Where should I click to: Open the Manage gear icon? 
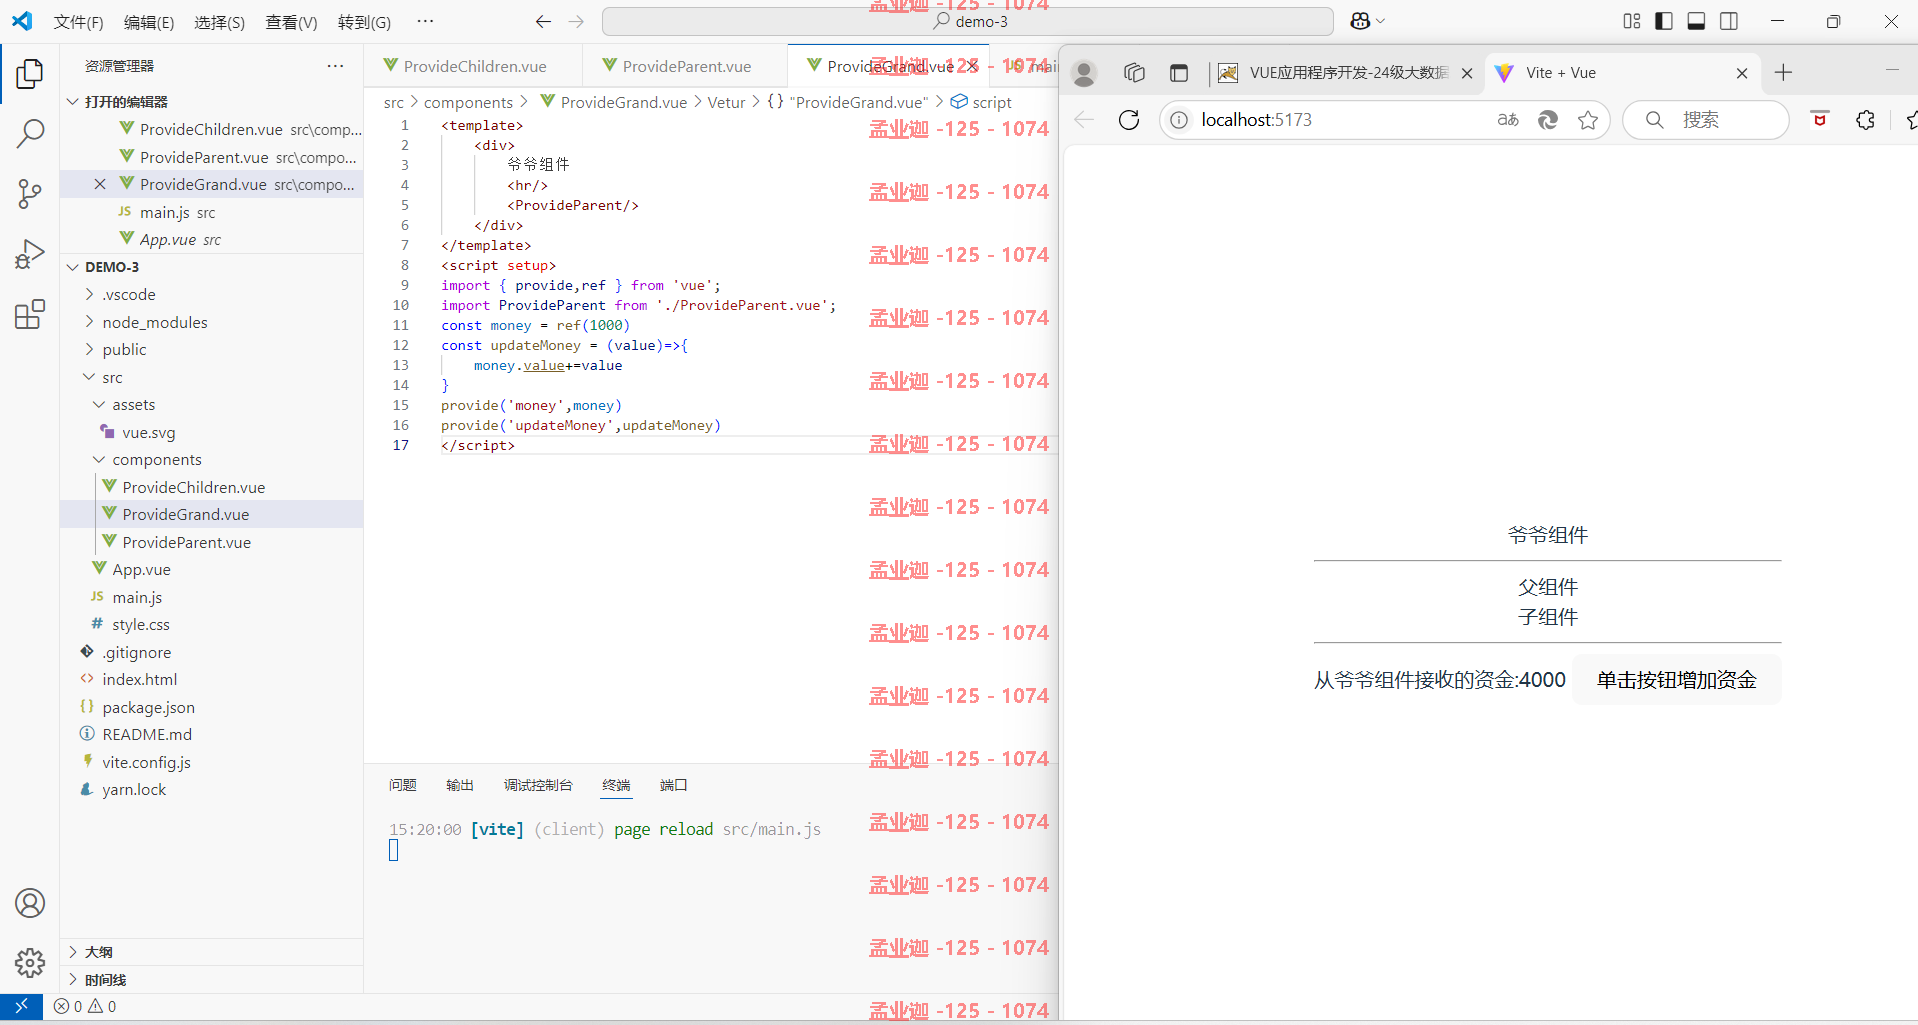click(x=30, y=963)
